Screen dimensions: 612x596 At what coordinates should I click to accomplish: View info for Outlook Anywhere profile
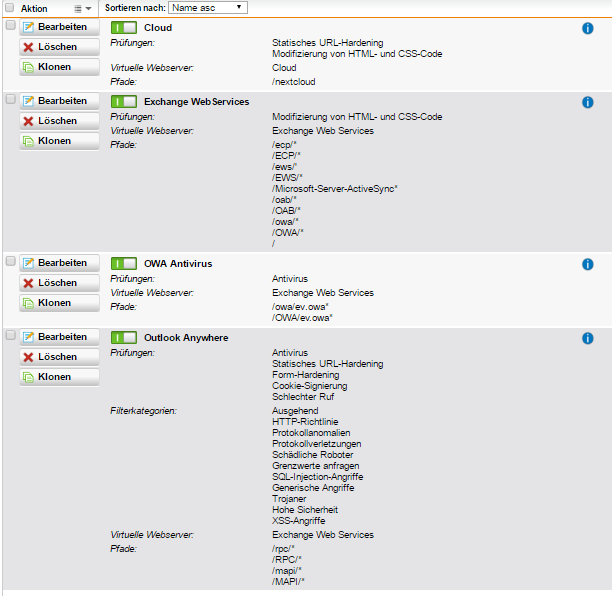click(x=588, y=338)
